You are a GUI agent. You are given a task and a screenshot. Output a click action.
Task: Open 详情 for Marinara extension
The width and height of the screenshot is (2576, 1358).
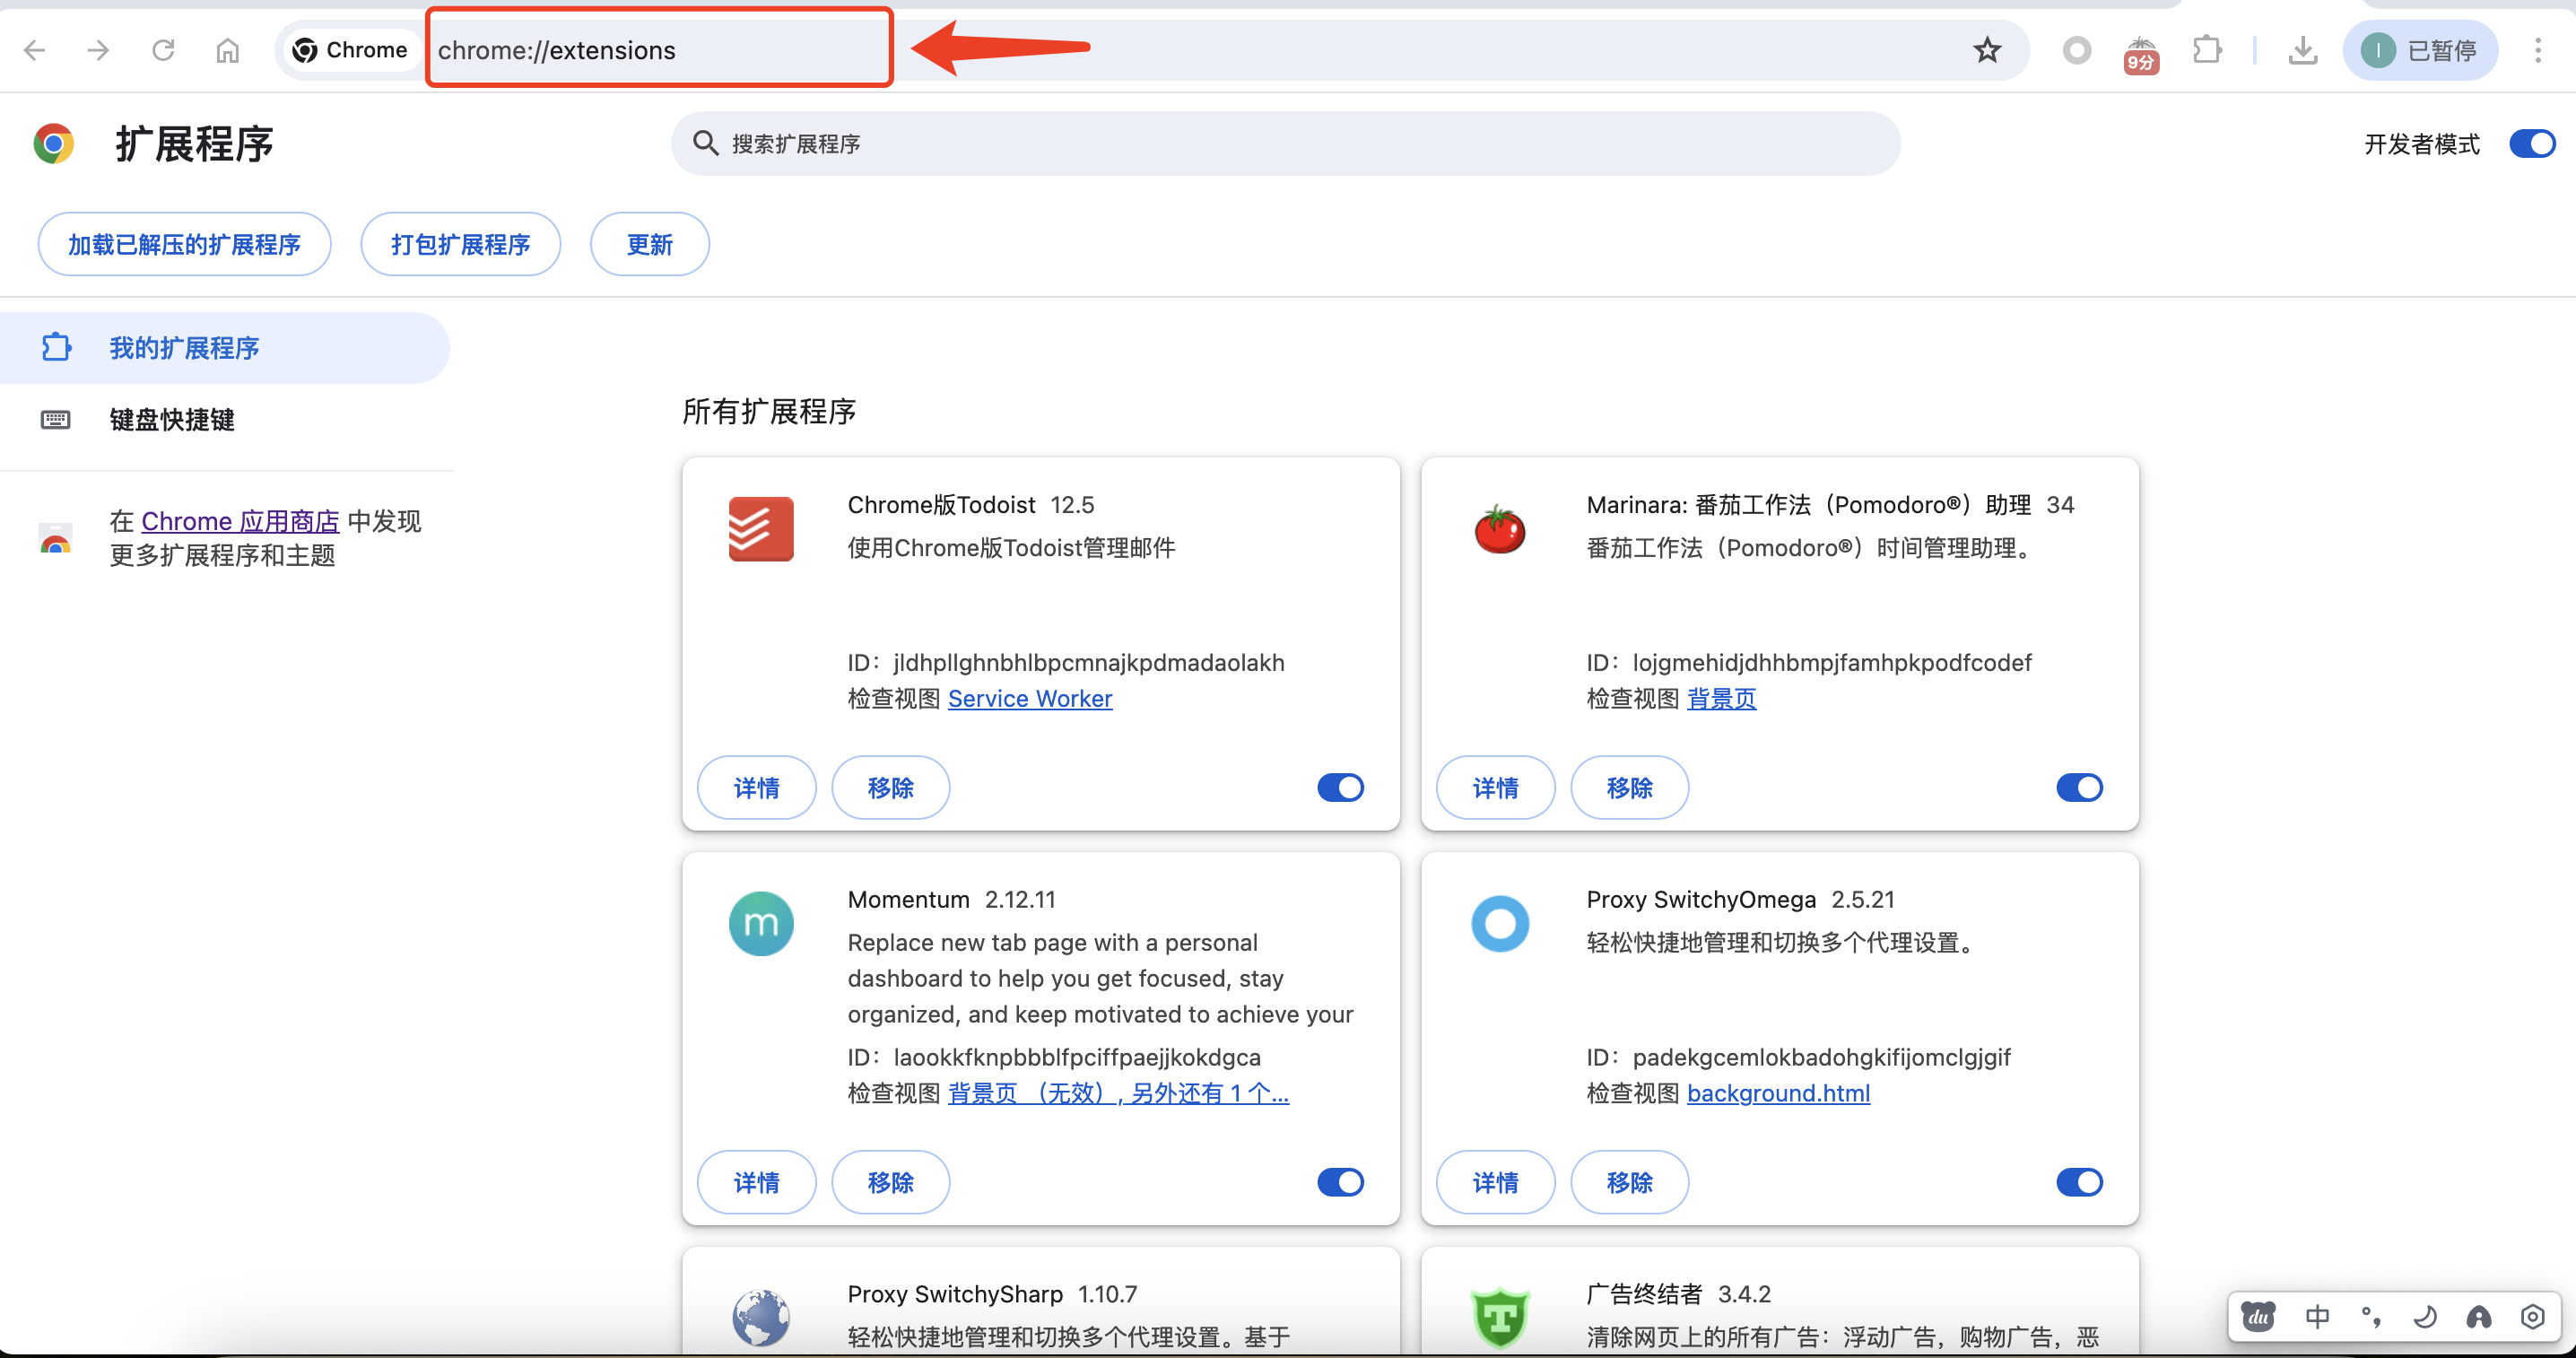[x=1495, y=788]
